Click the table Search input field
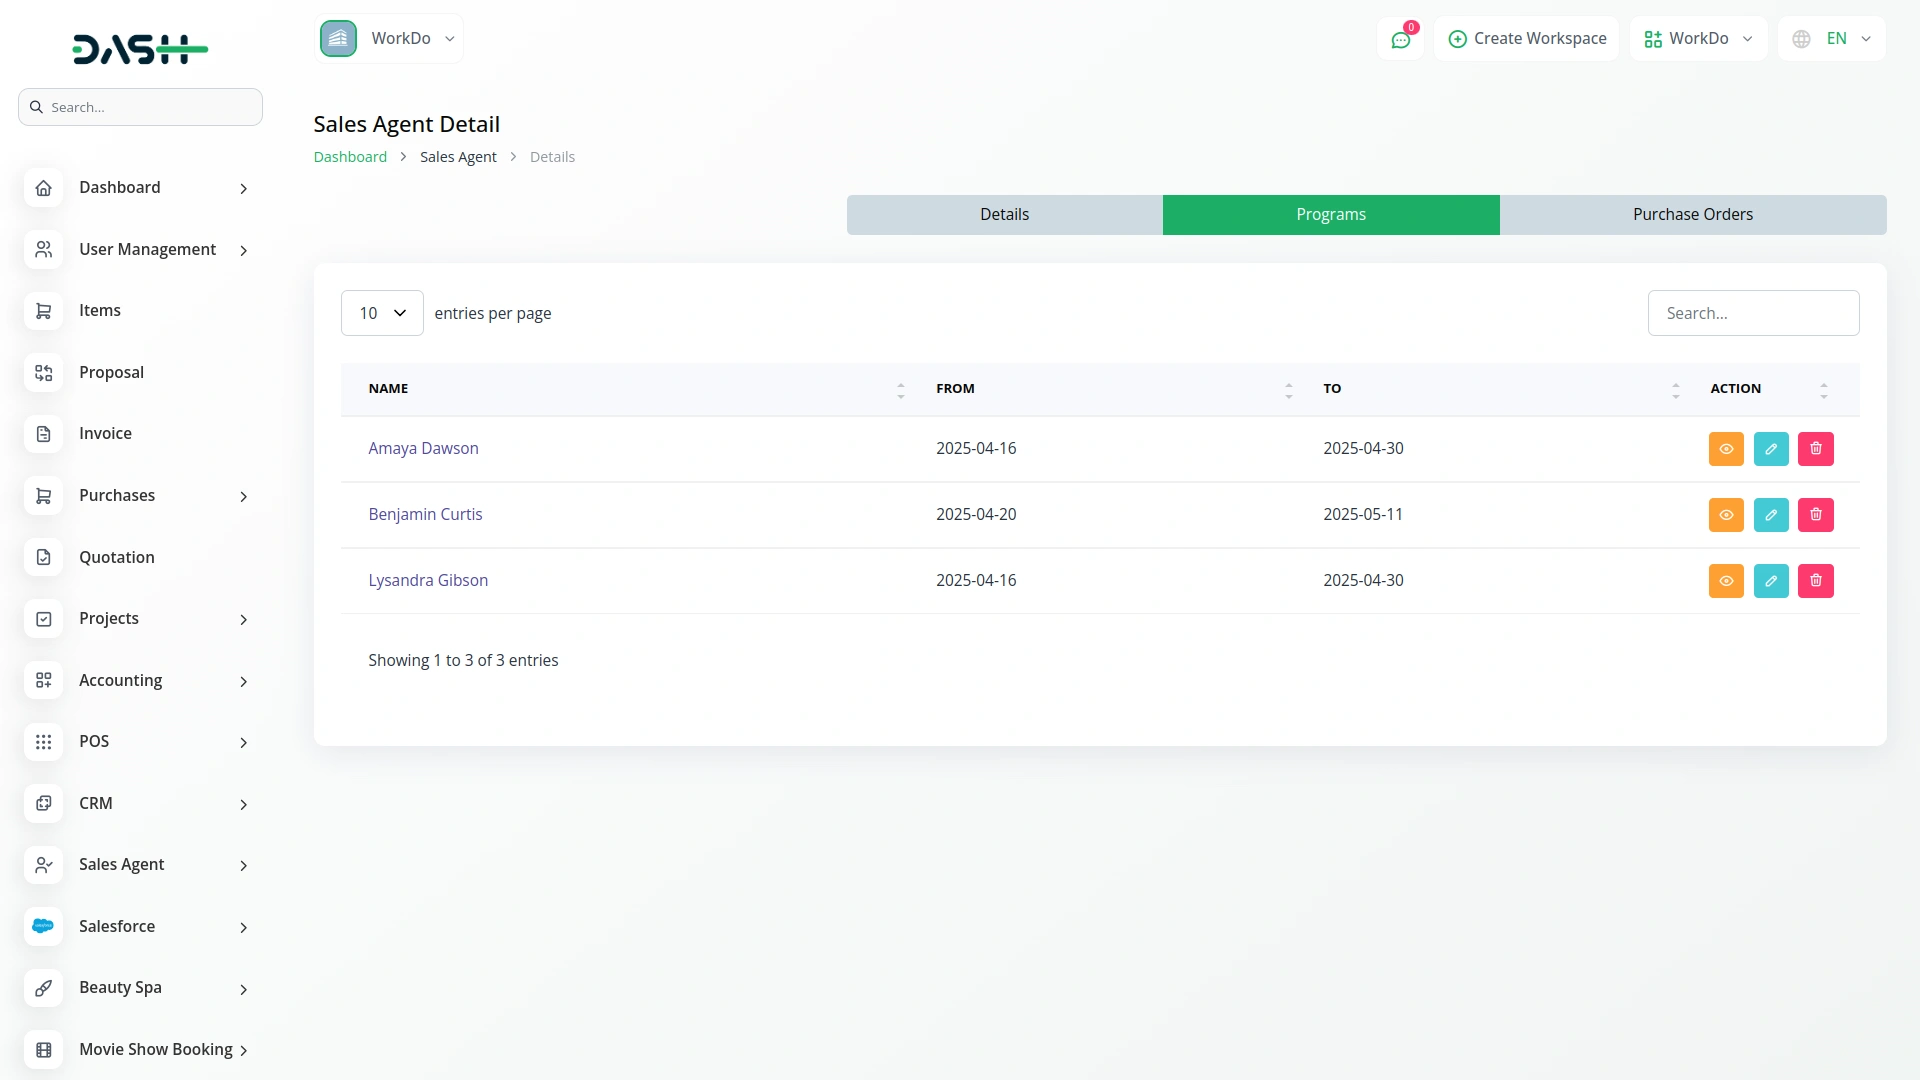The image size is (1920, 1080). coord(1752,313)
